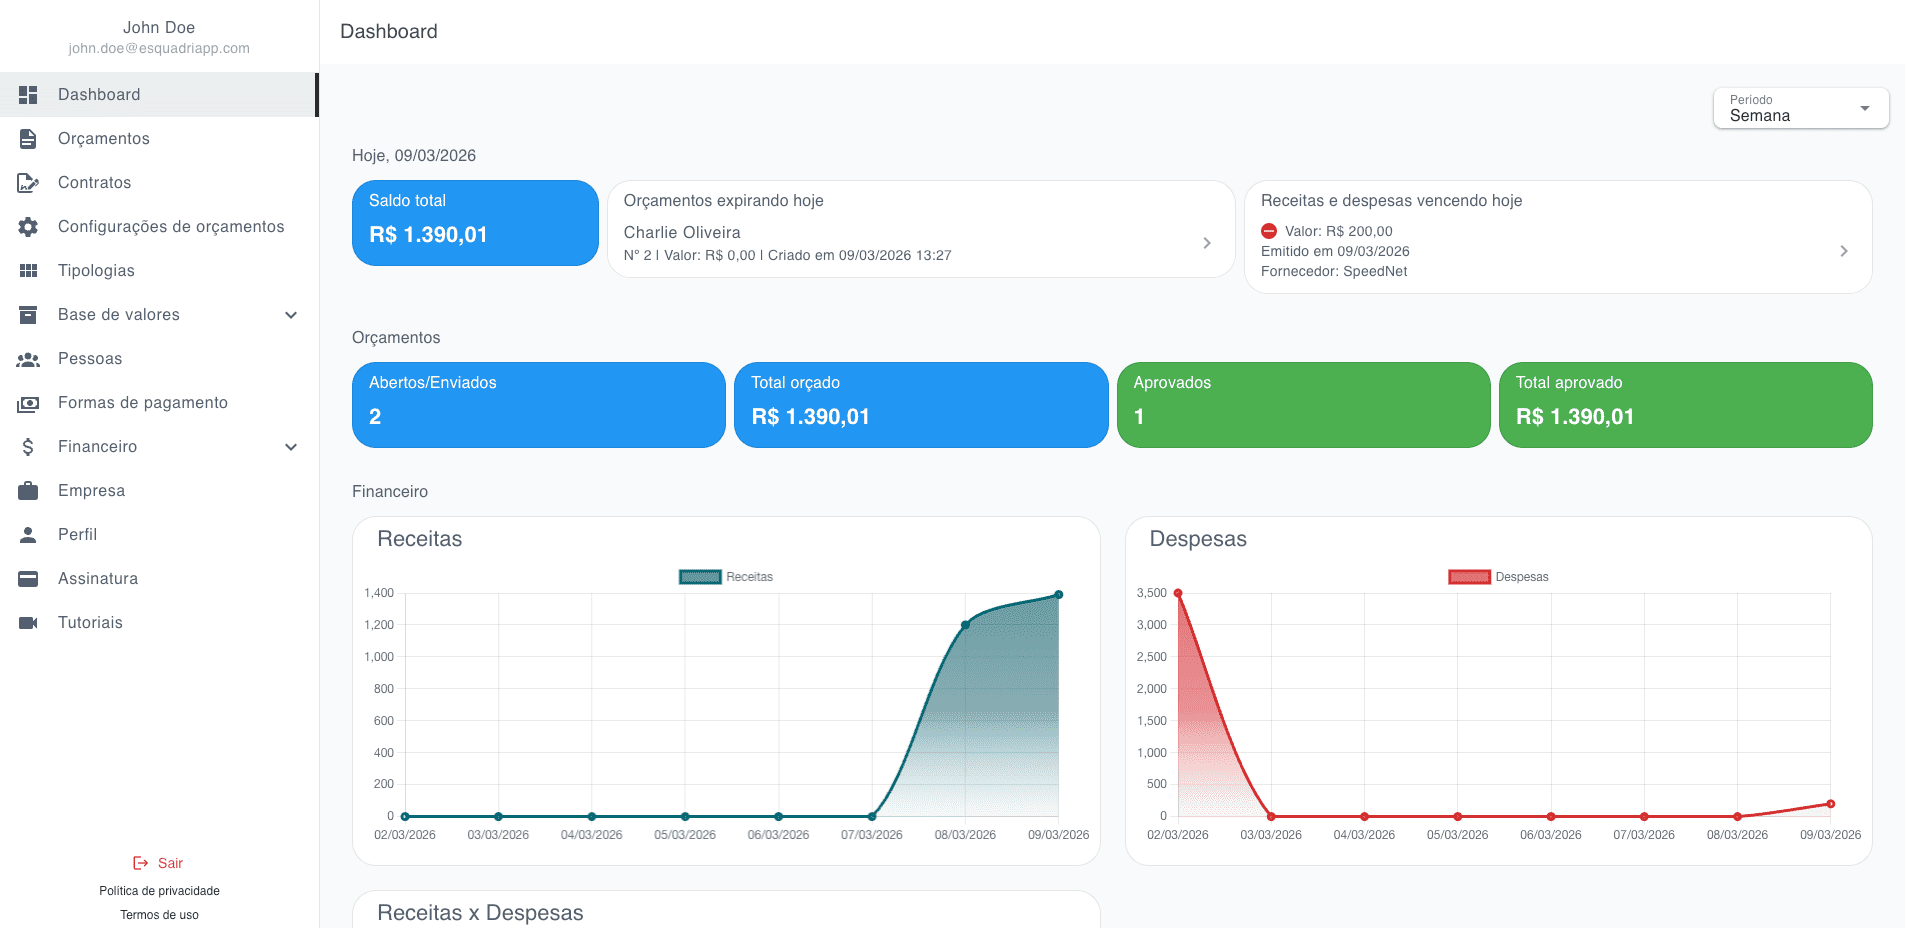The image size is (1905, 928).
Task: Click the Empresa briefcase icon
Action: [28, 491]
